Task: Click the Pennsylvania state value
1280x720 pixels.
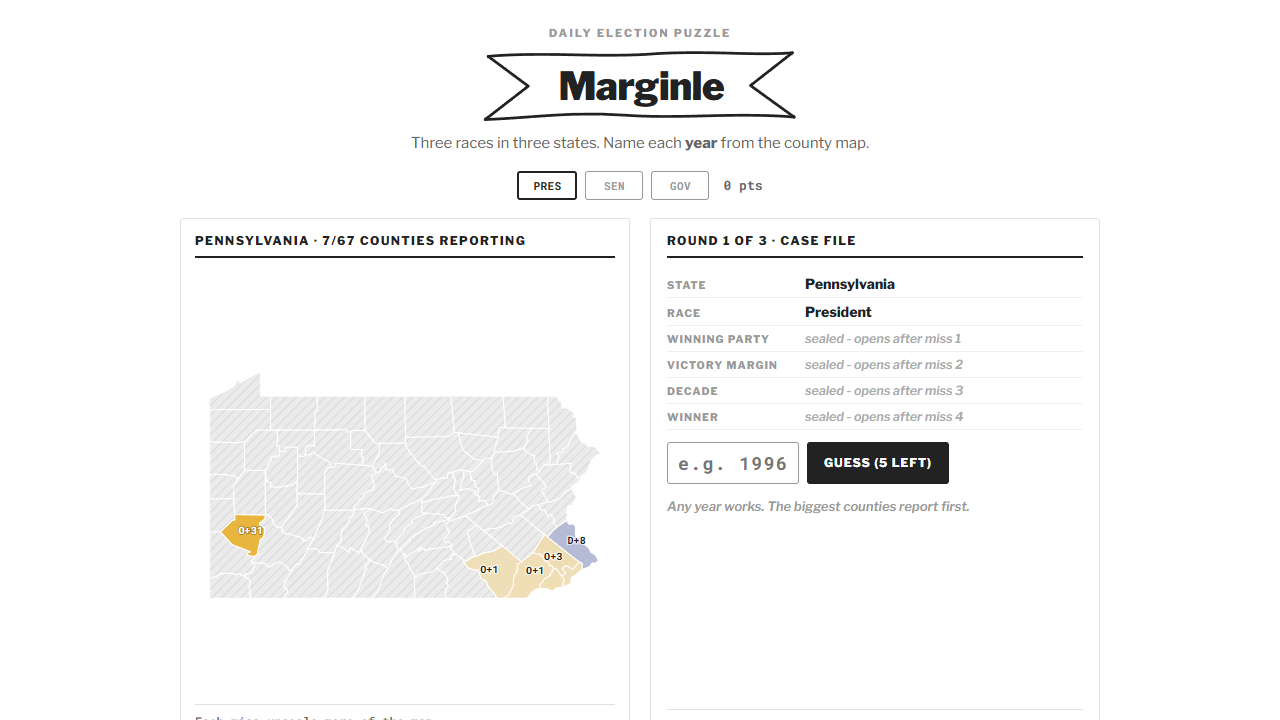Action: (x=850, y=284)
